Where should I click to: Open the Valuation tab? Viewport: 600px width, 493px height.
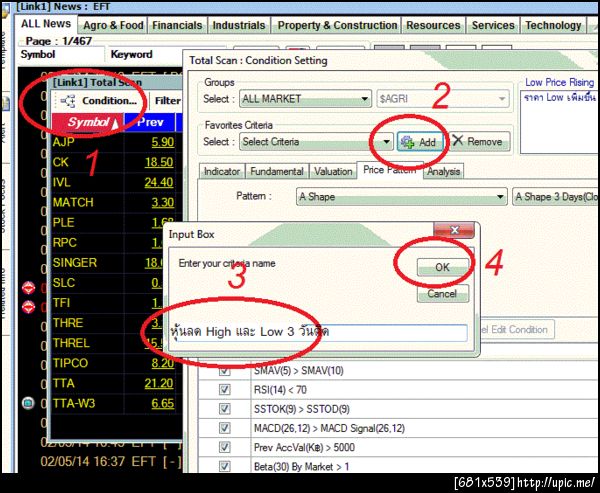tap(333, 171)
